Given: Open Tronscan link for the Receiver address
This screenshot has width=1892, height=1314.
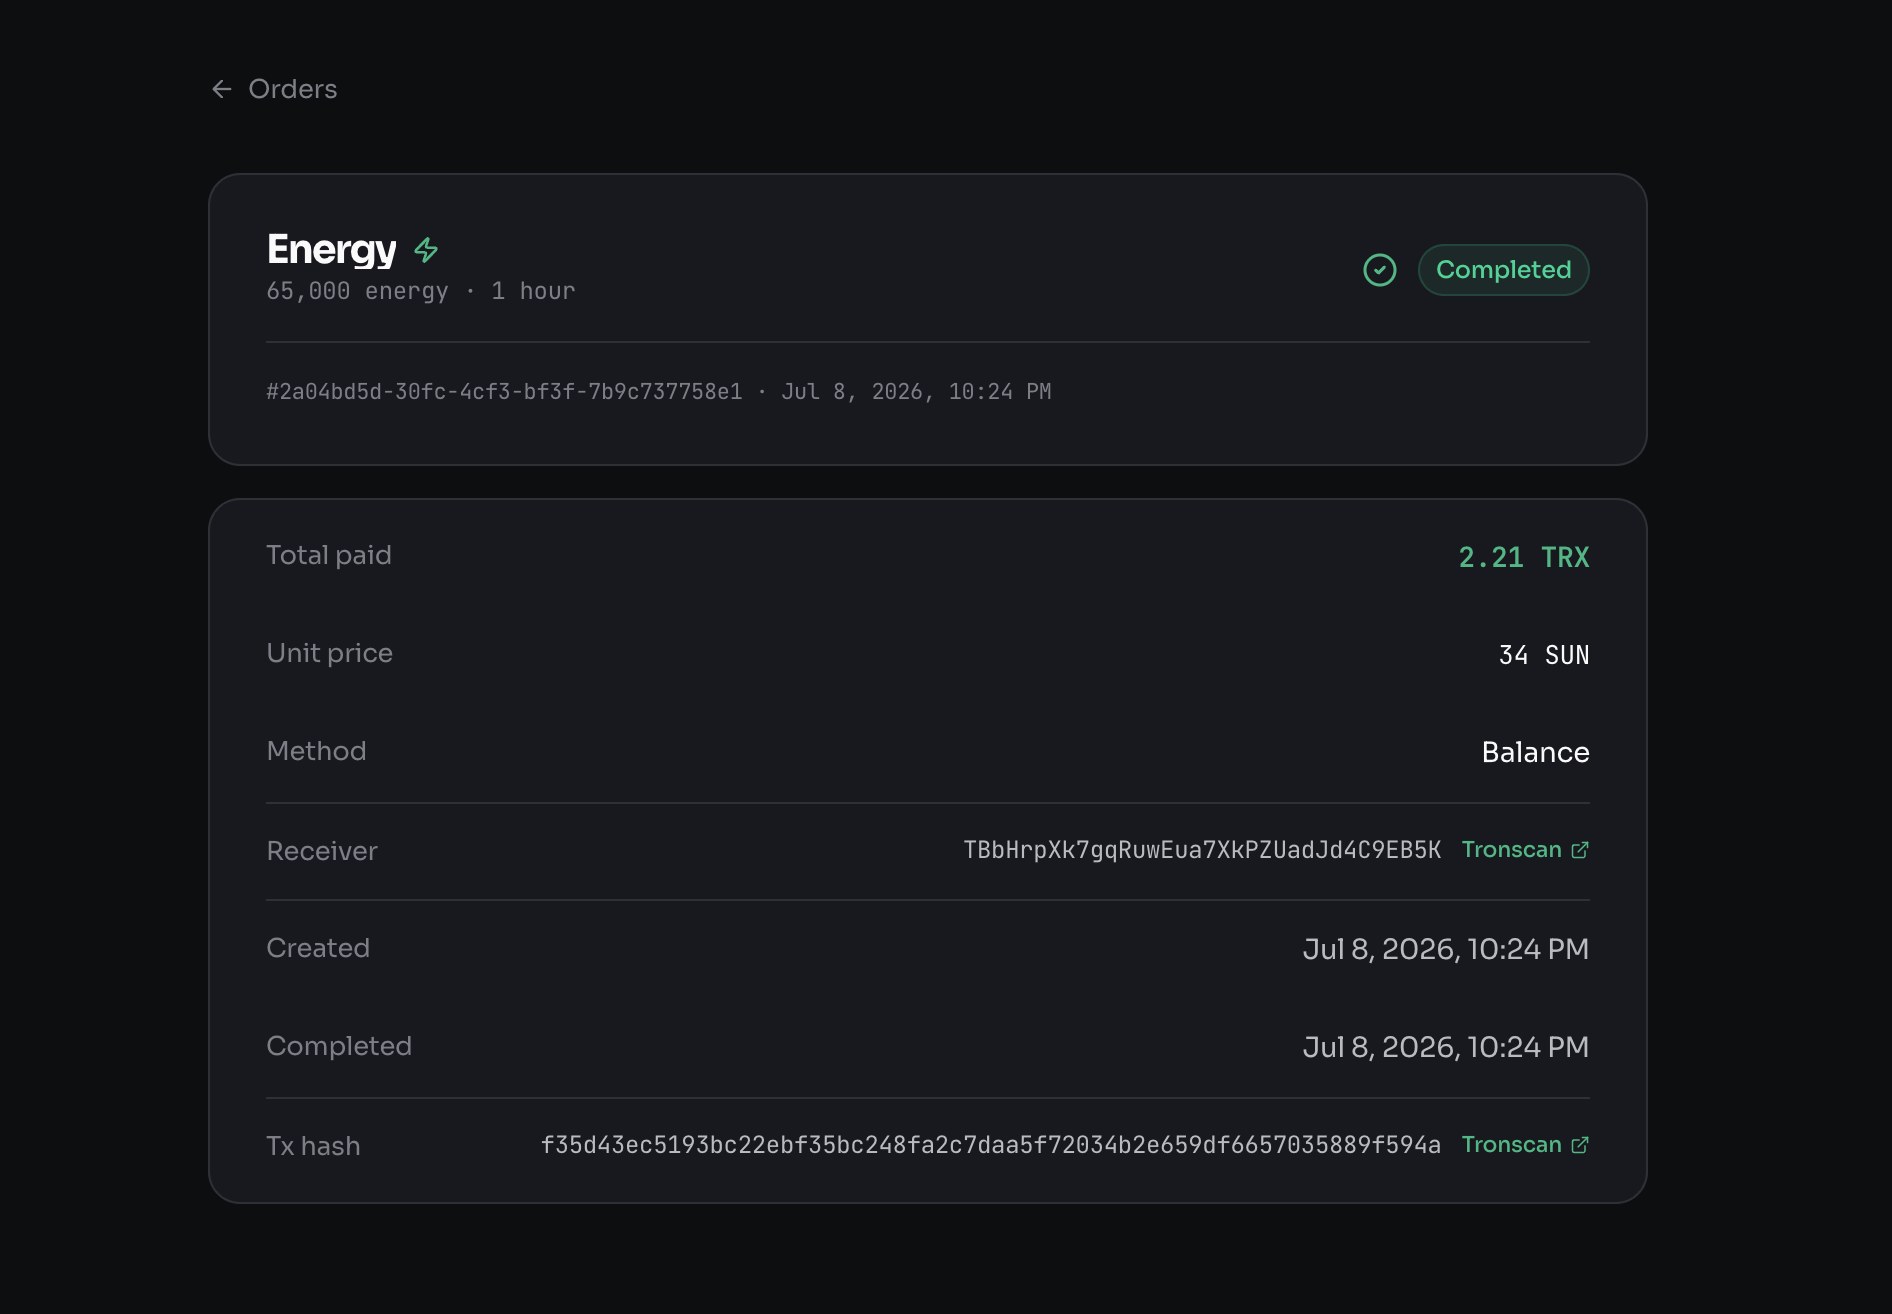Looking at the screenshot, I should click(x=1525, y=850).
